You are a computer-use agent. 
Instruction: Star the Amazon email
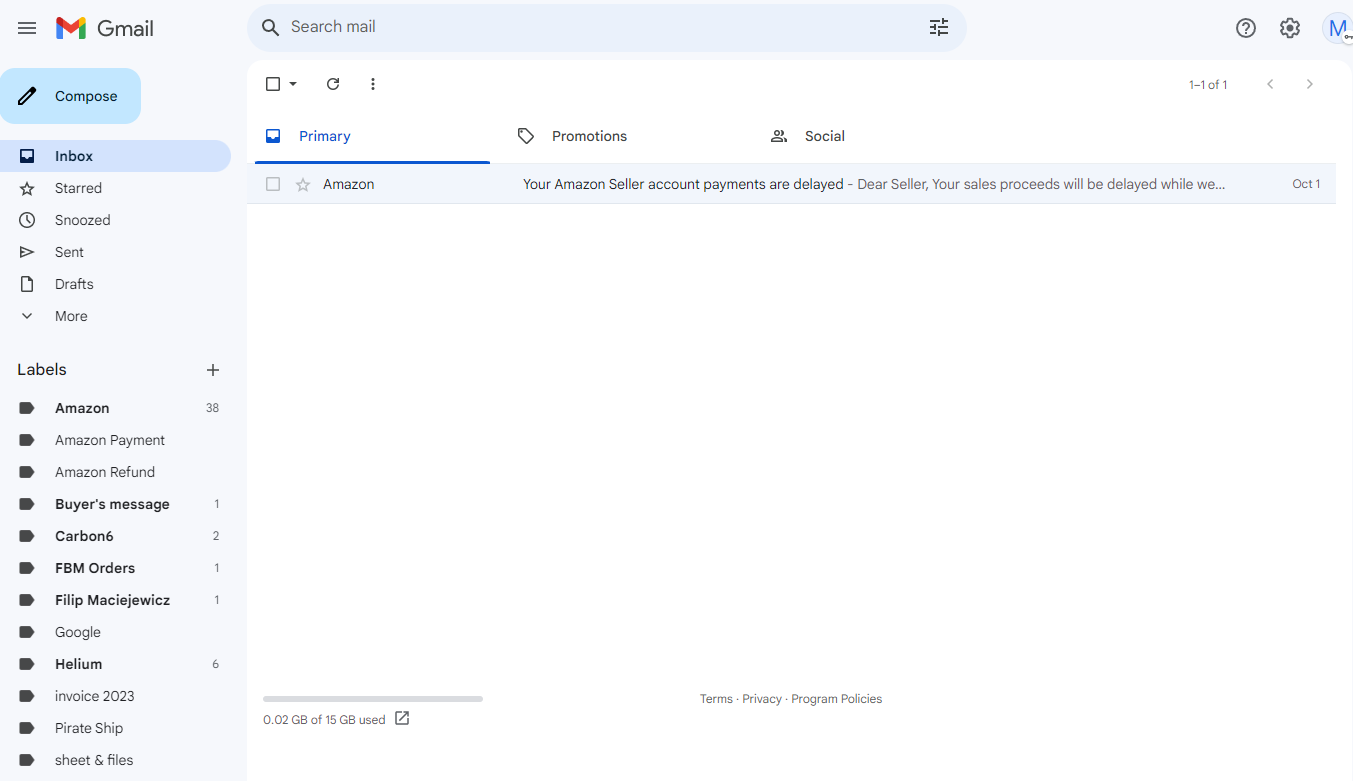pos(303,184)
